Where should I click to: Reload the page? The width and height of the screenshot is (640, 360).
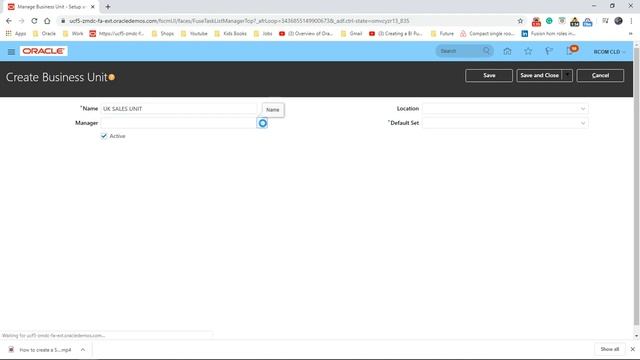(x=34, y=21)
